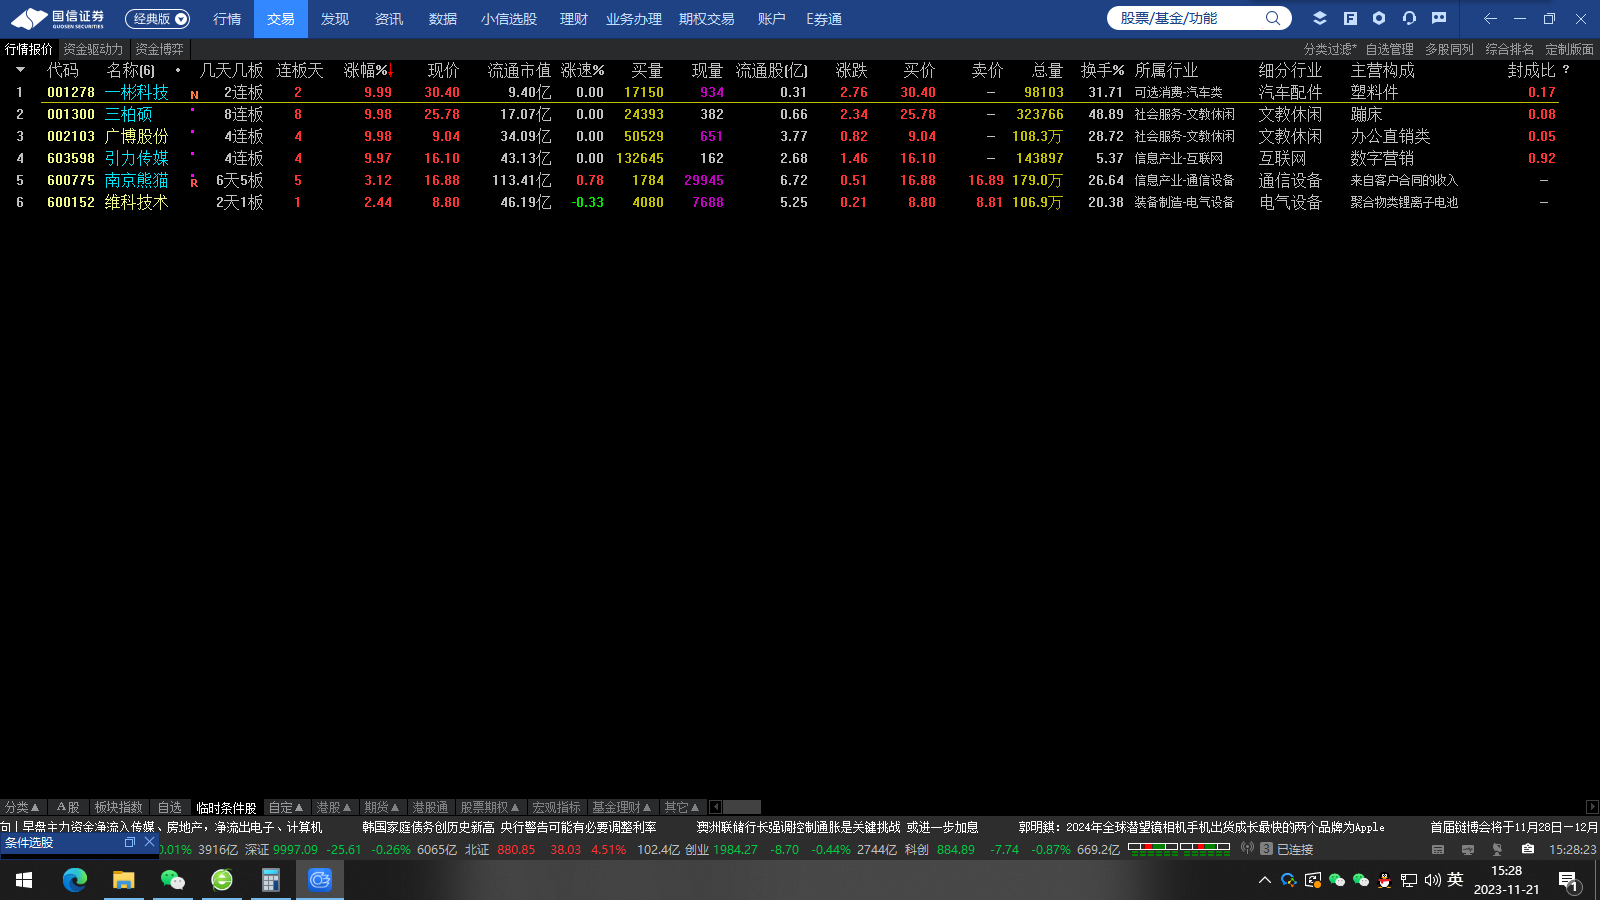This screenshot has width=1600, height=900.
Task: Switch to the 资金驱动力 tab
Action: point(93,49)
